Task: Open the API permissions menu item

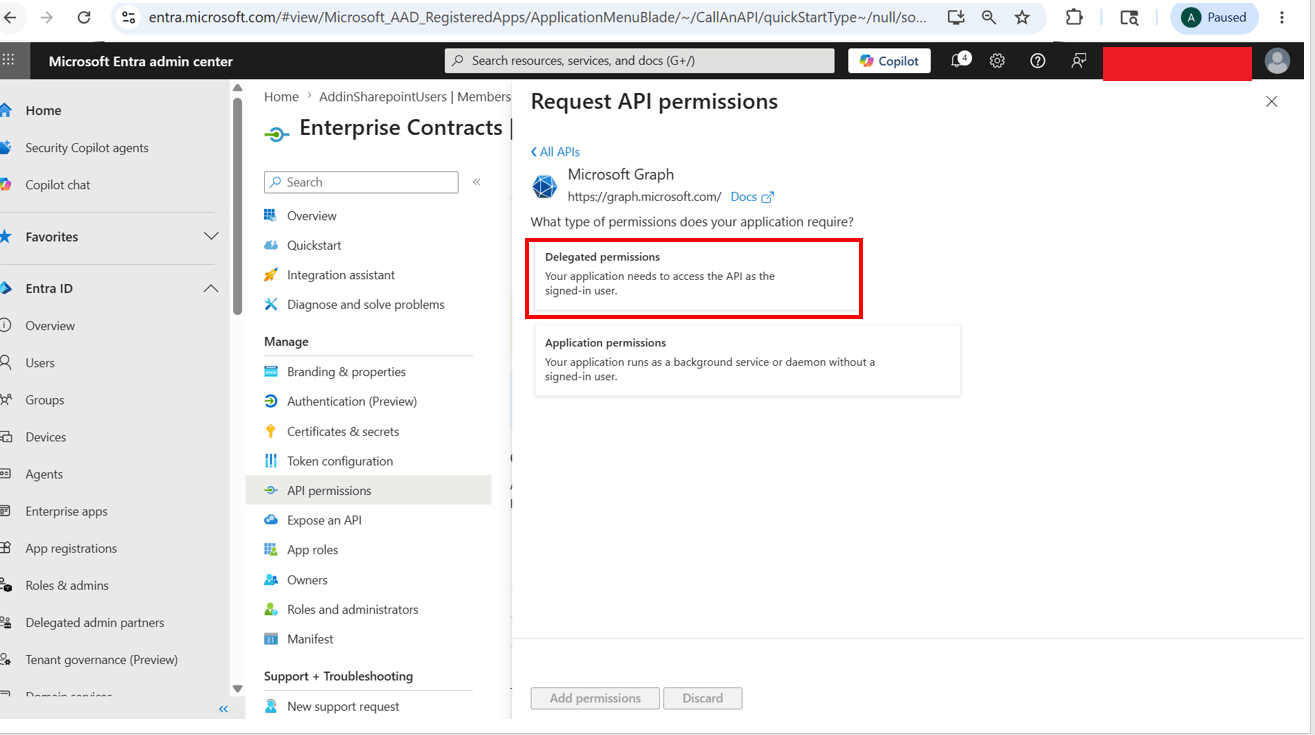Action: (x=368, y=490)
